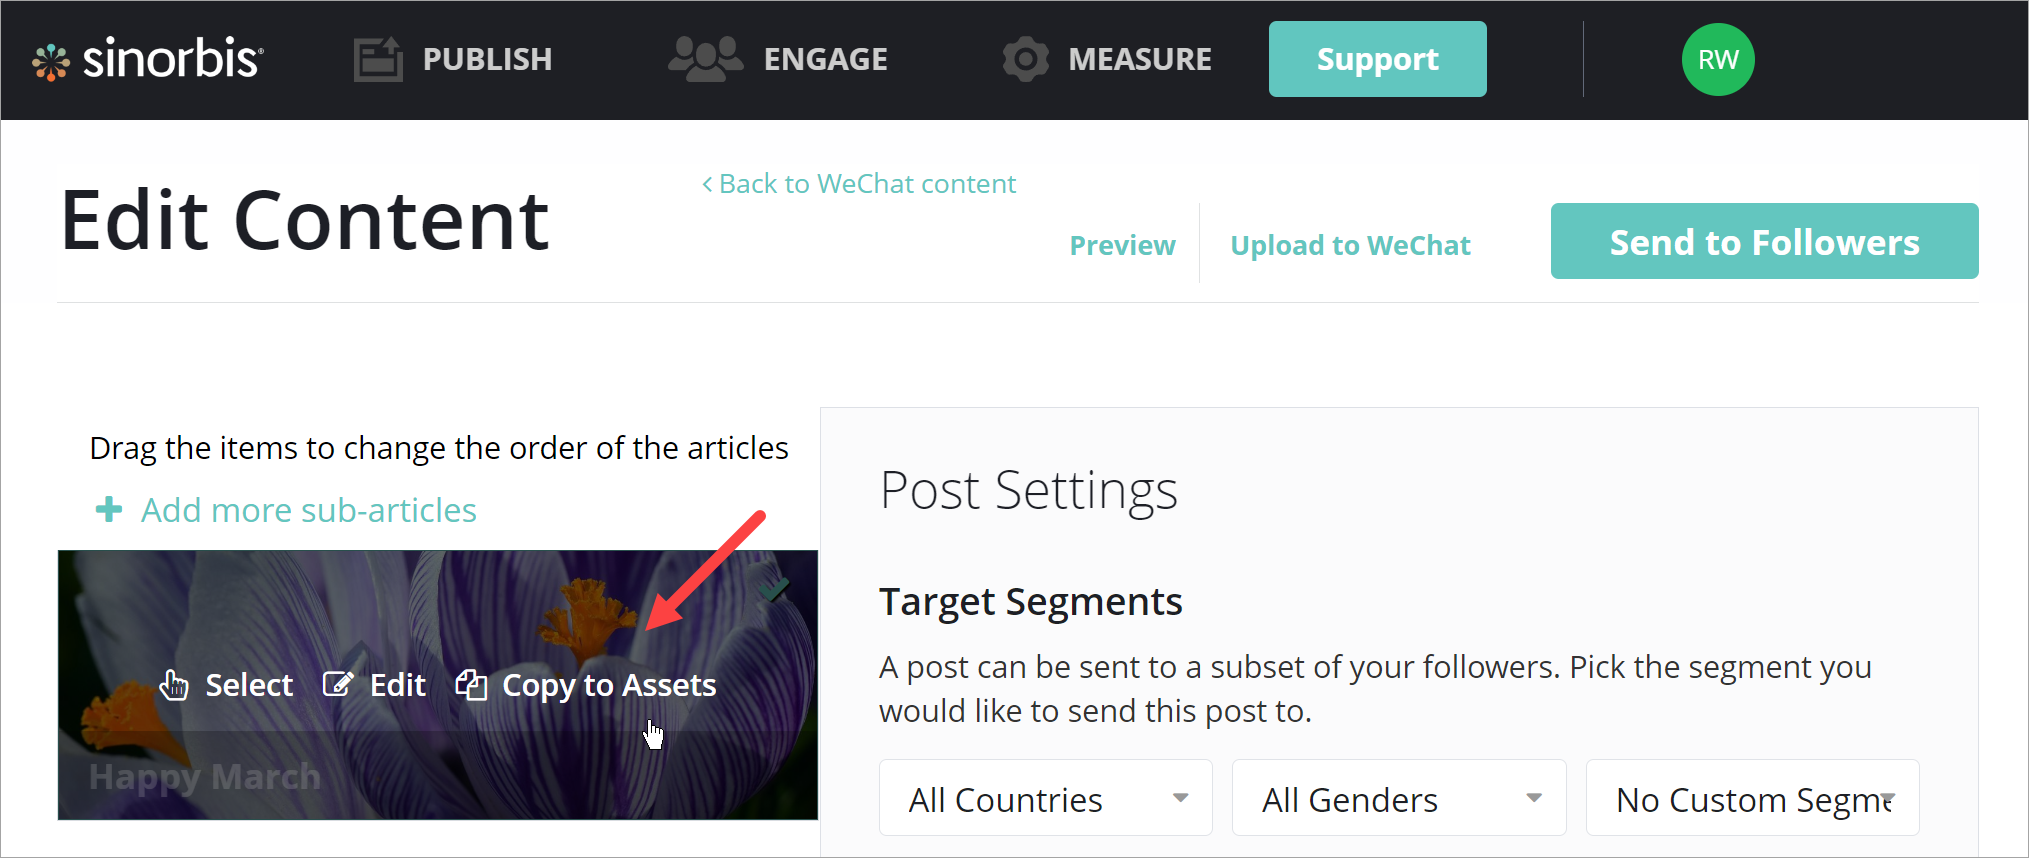Click the Support button
The width and height of the screenshot is (2029, 858).
point(1377,60)
